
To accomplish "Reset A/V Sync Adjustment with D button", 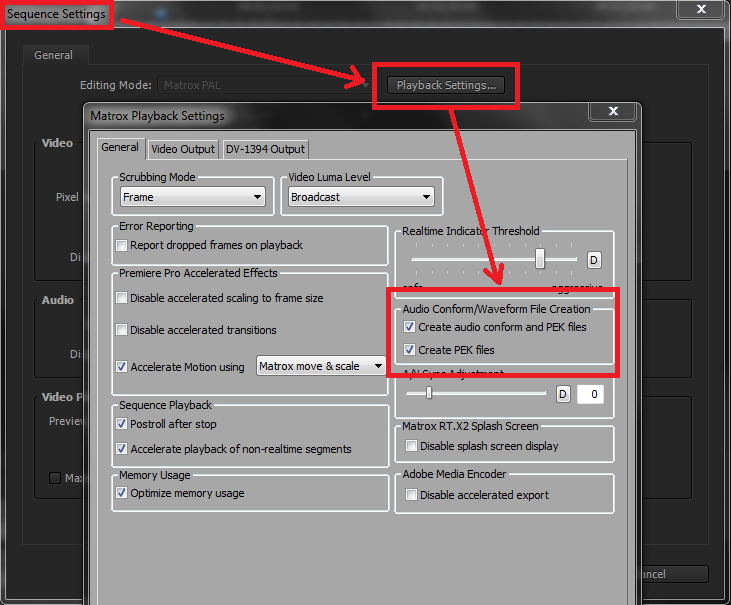I will [x=563, y=394].
